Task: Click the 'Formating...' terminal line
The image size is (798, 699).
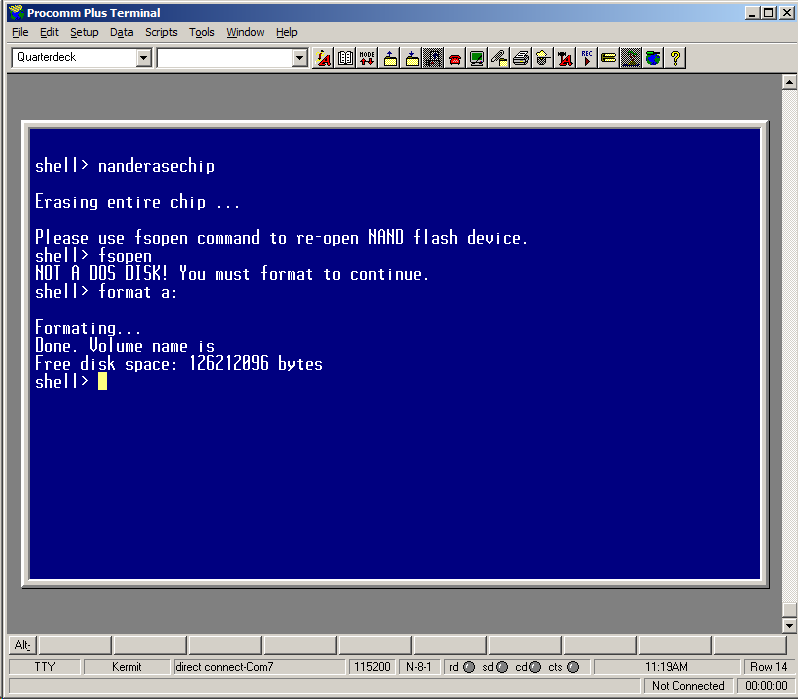Action: (x=88, y=328)
